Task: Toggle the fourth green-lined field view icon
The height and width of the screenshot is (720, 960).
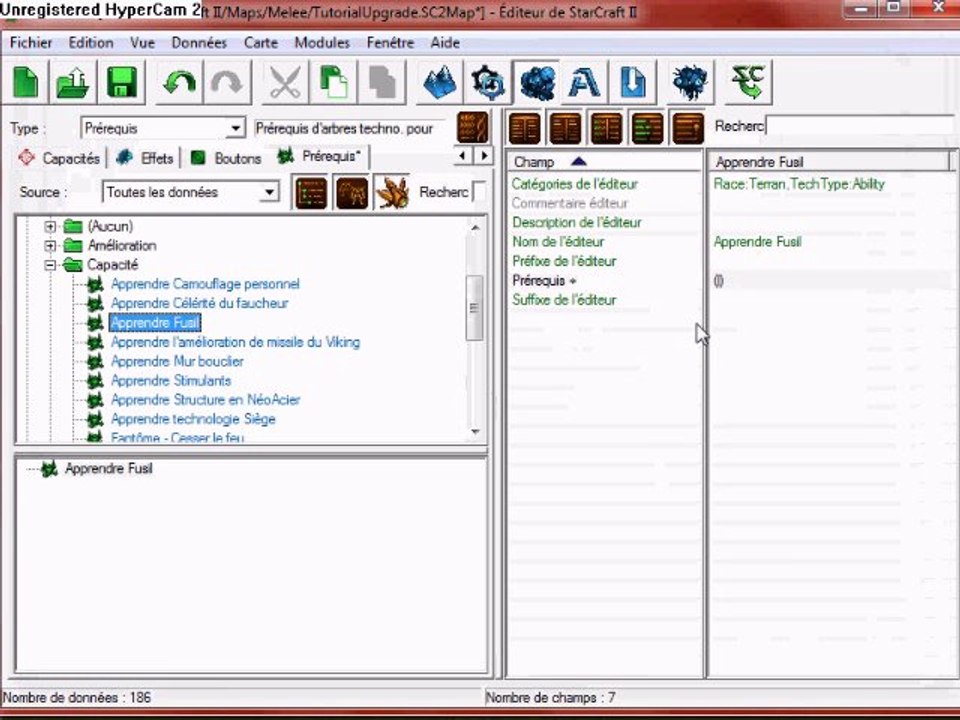Action: 647,128
